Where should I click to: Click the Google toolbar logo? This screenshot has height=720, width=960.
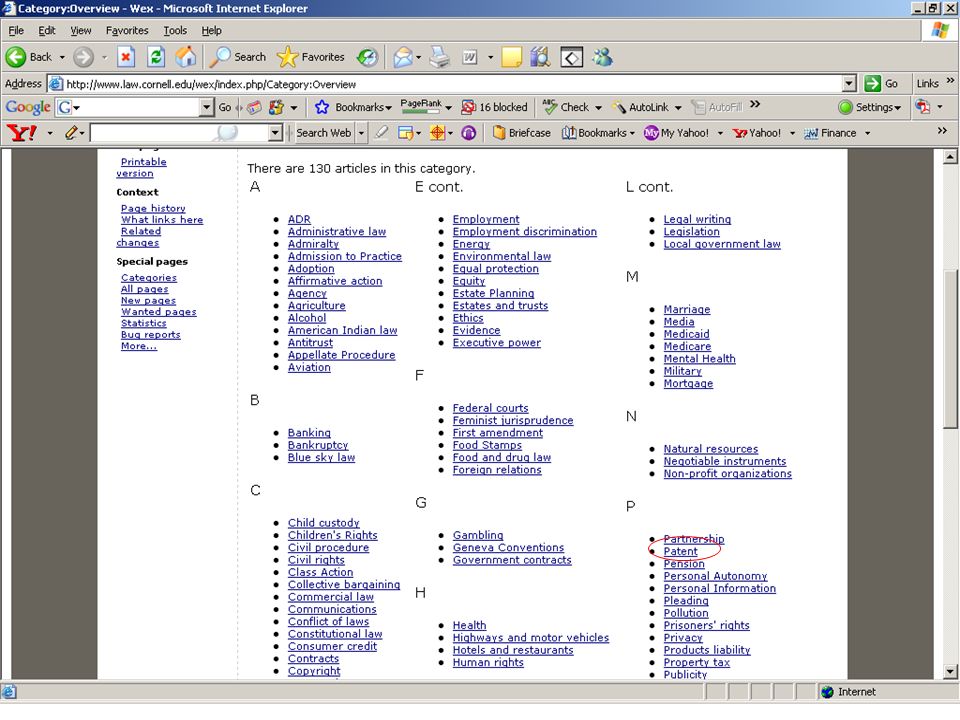click(28, 107)
